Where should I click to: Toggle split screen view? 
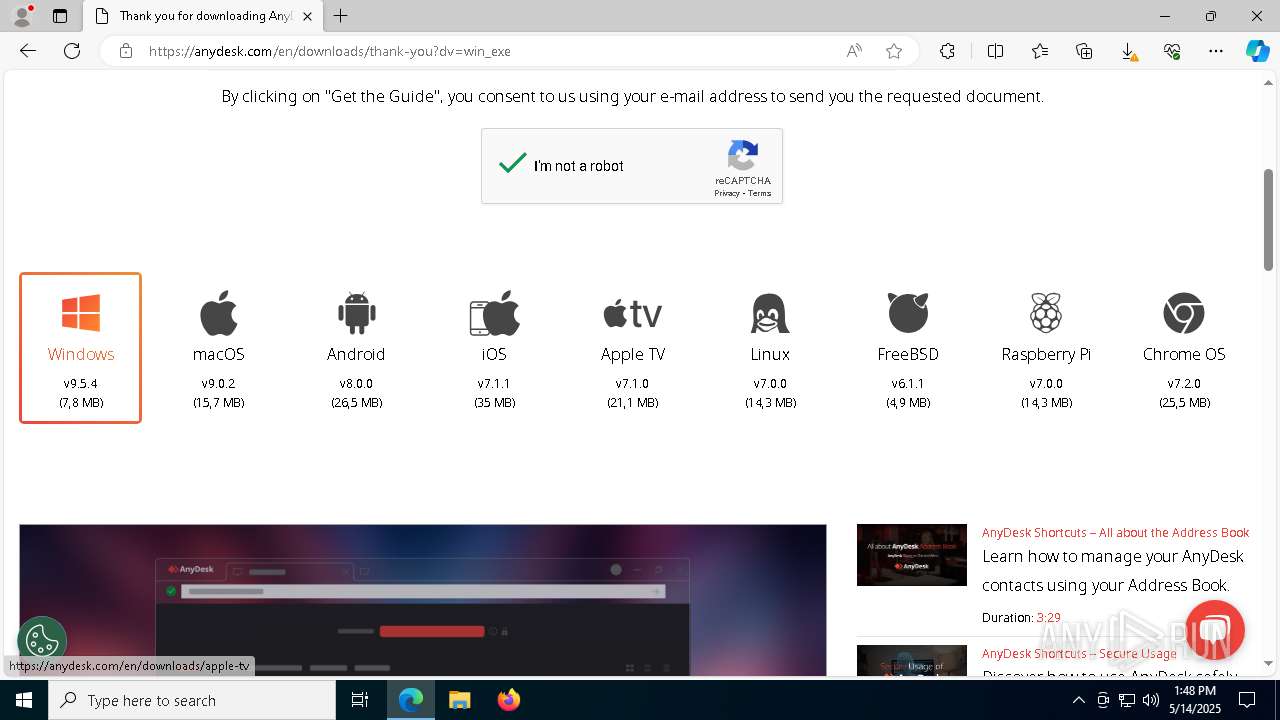click(x=995, y=51)
